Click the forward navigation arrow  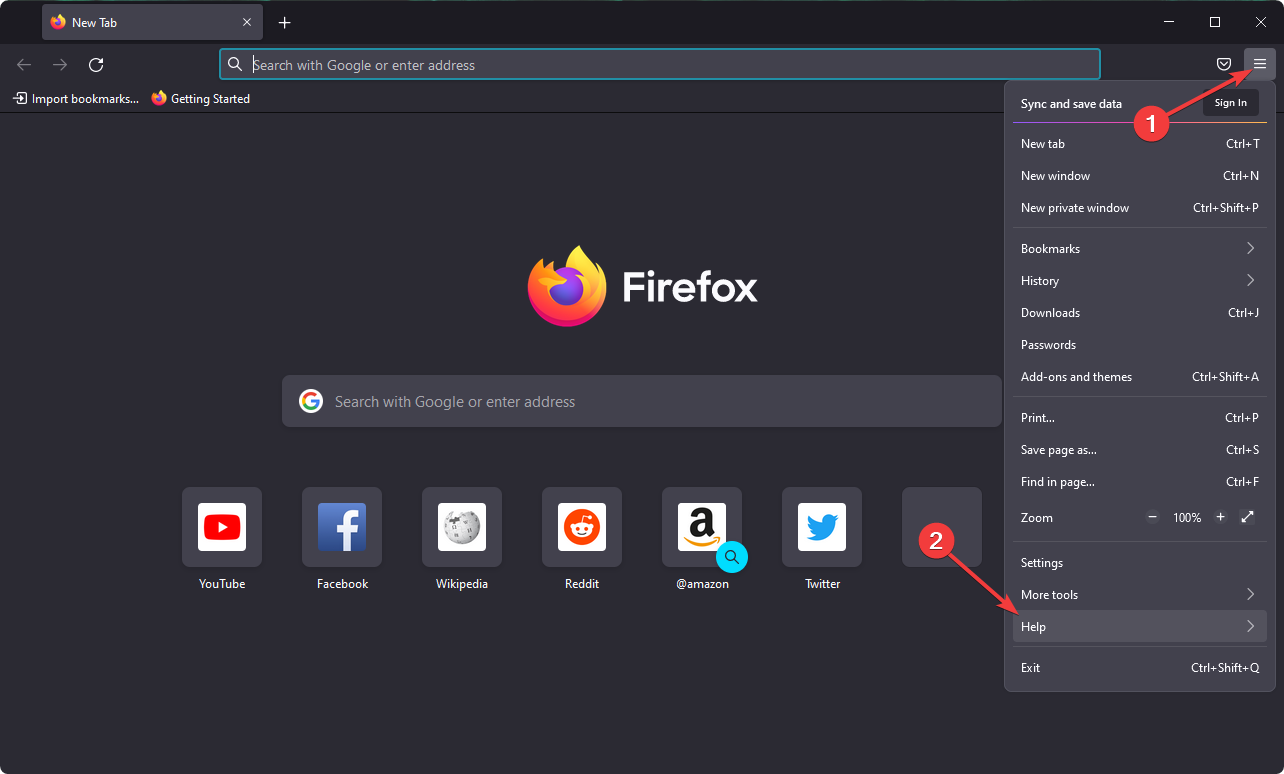pos(59,64)
